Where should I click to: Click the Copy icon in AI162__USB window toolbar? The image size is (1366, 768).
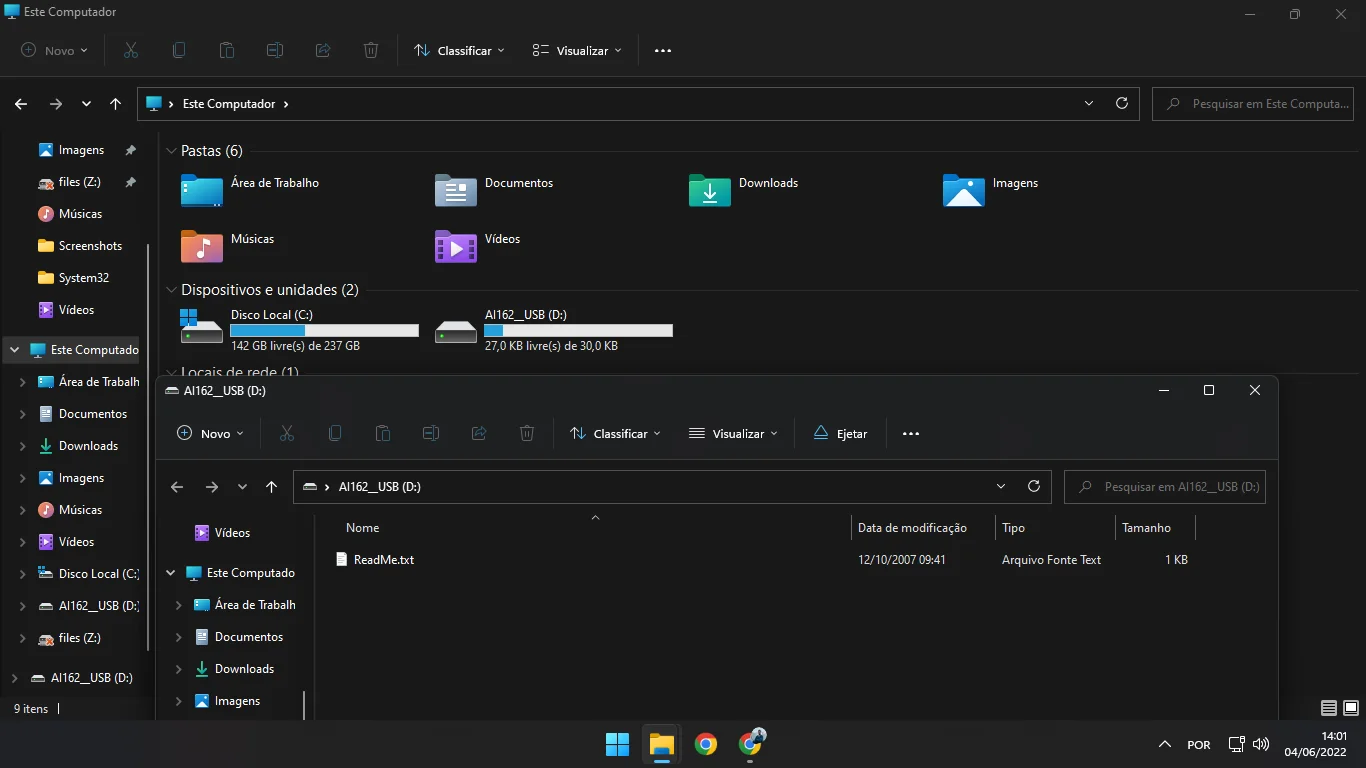click(335, 433)
